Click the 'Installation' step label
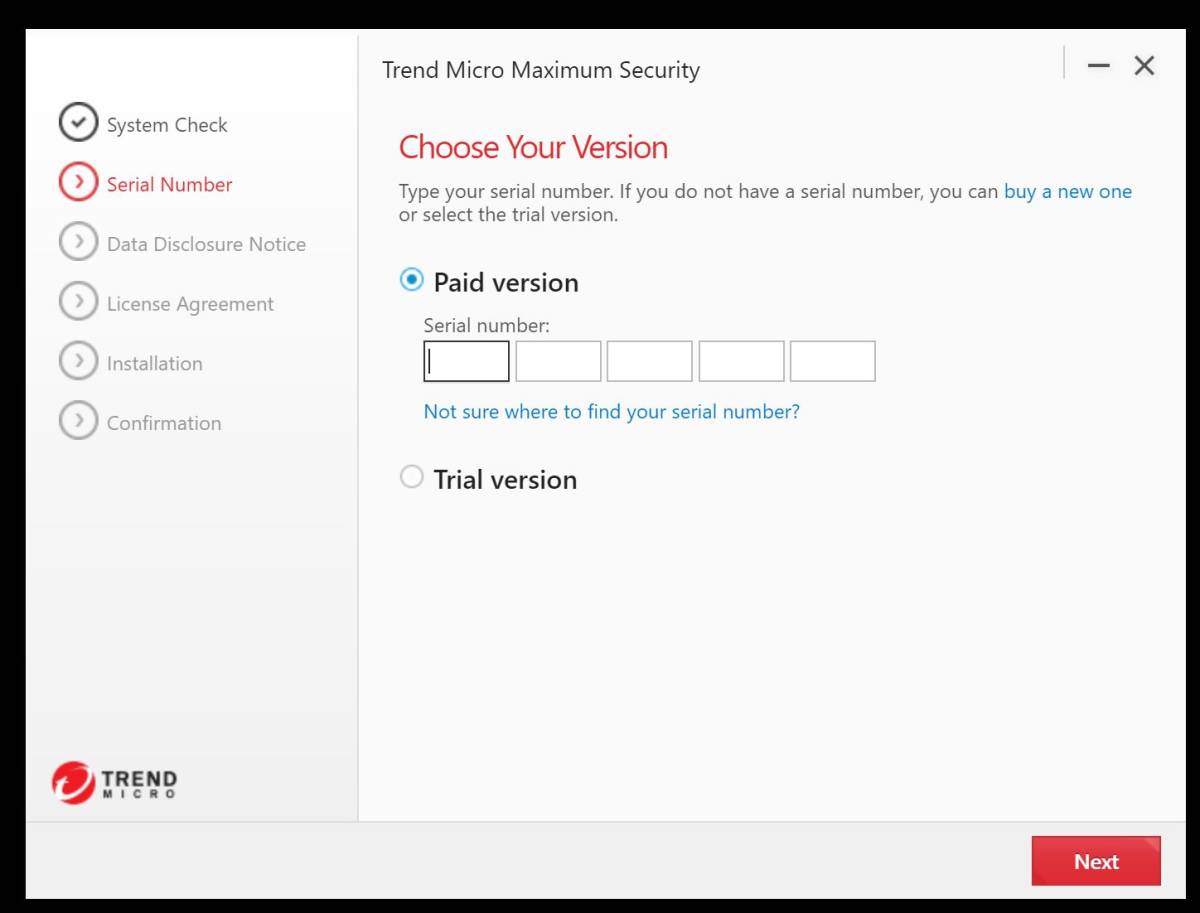This screenshot has height=913, width=1200. [x=154, y=363]
